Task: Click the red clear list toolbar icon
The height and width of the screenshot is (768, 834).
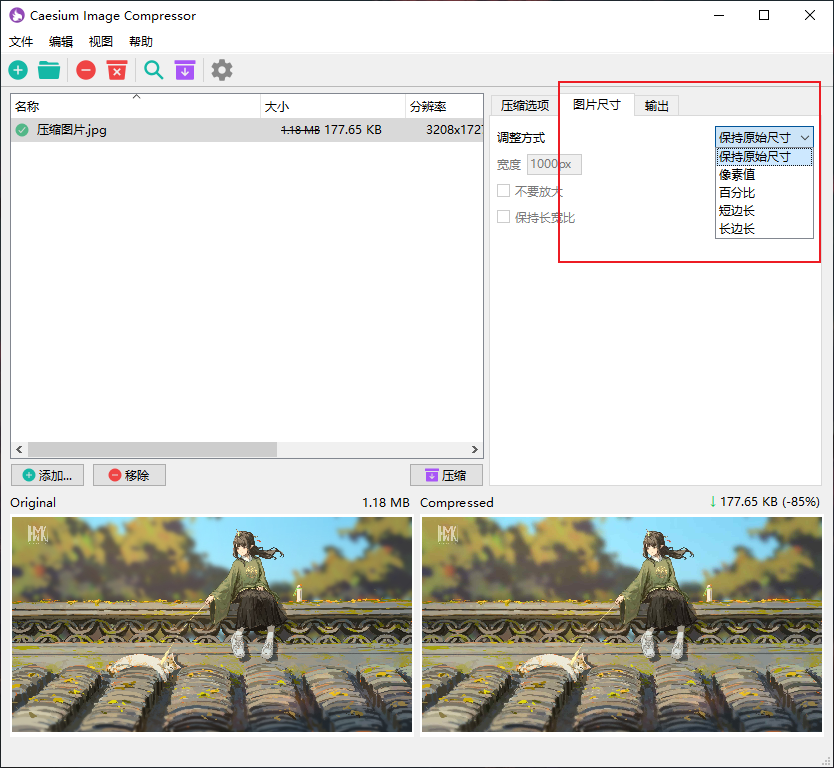Action: coord(117,70)
